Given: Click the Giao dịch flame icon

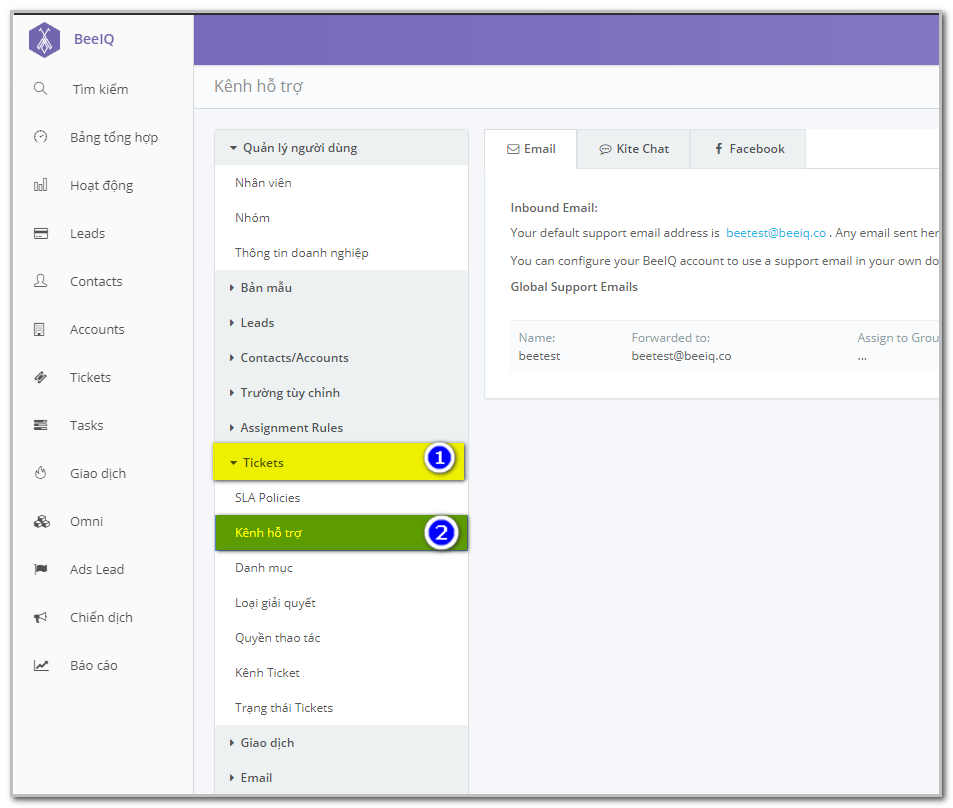Looking at the screenshot, I should pos(41,473).
